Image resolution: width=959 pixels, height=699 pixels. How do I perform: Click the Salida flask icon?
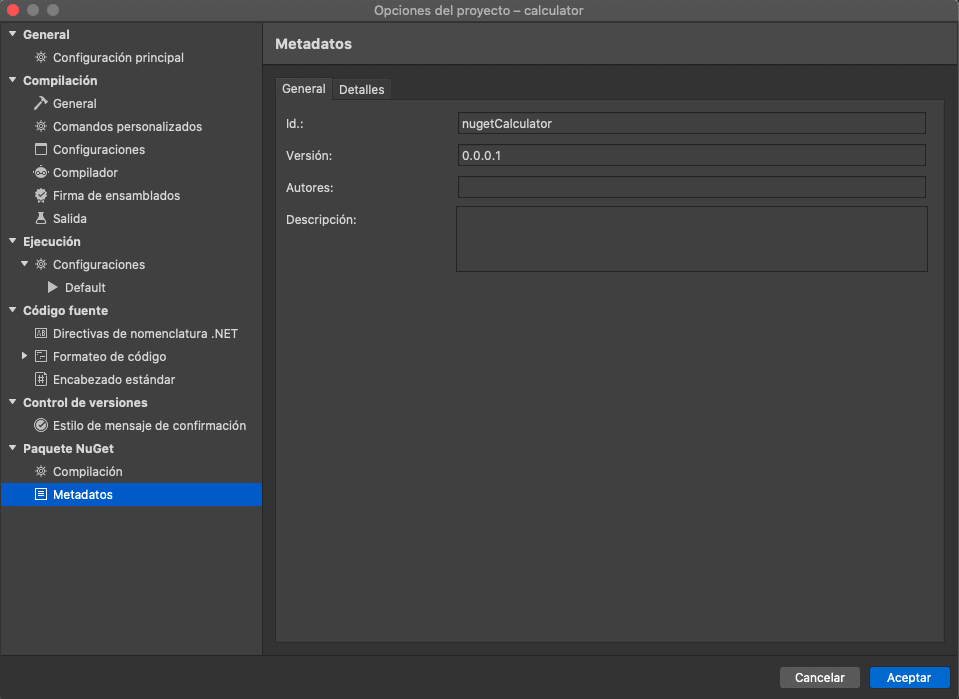41,219
